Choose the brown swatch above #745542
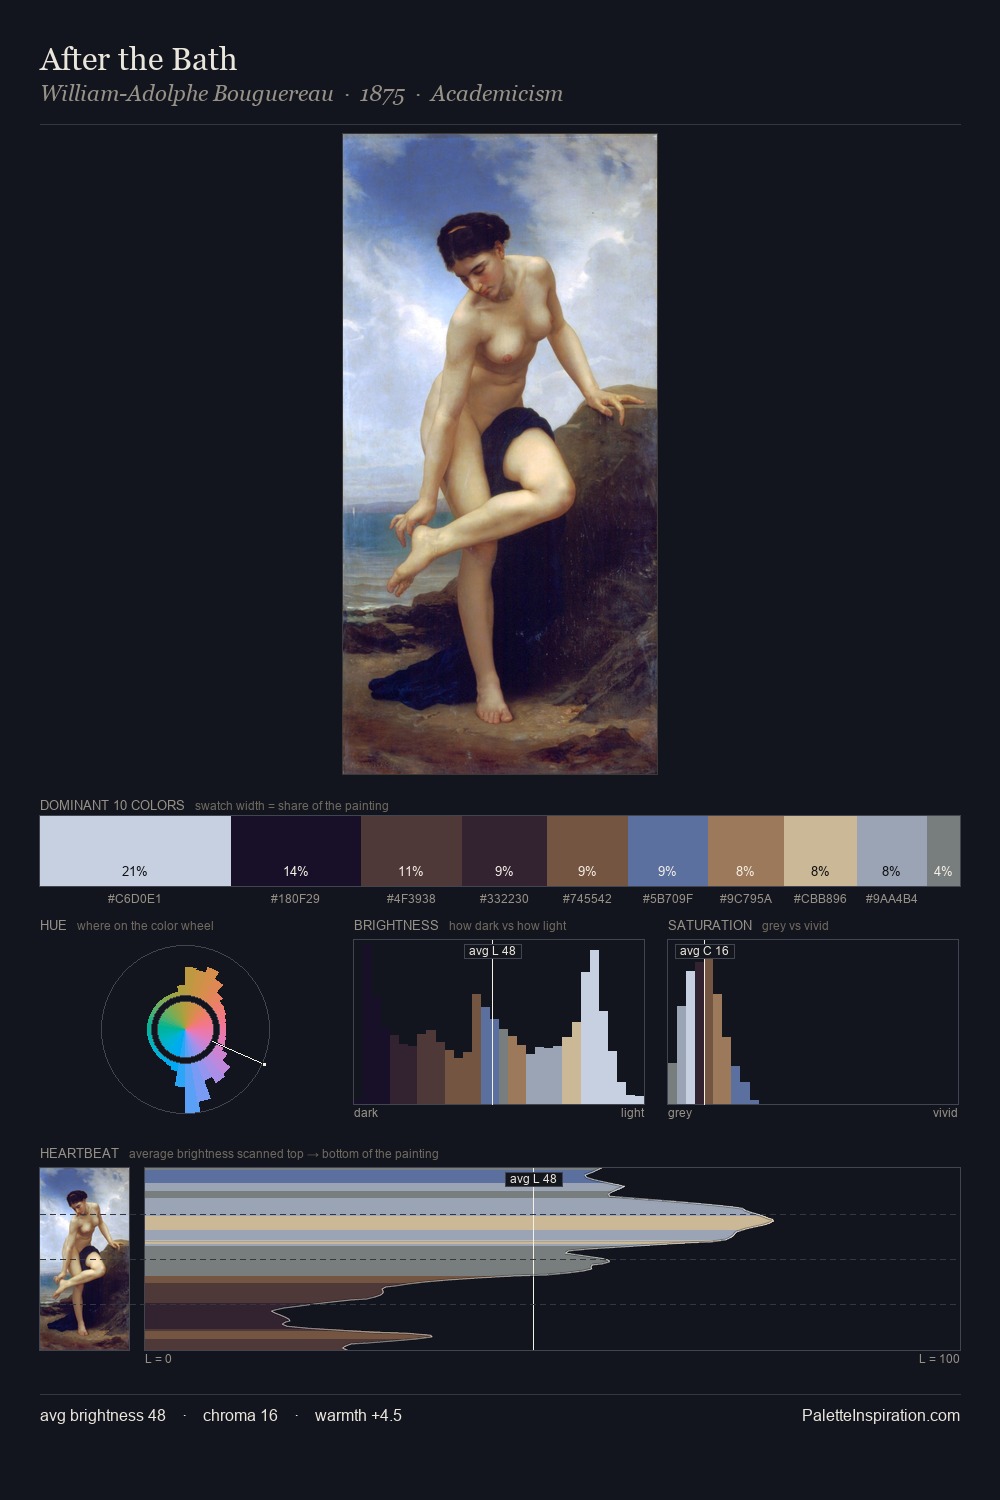 (x=587, y=851)
